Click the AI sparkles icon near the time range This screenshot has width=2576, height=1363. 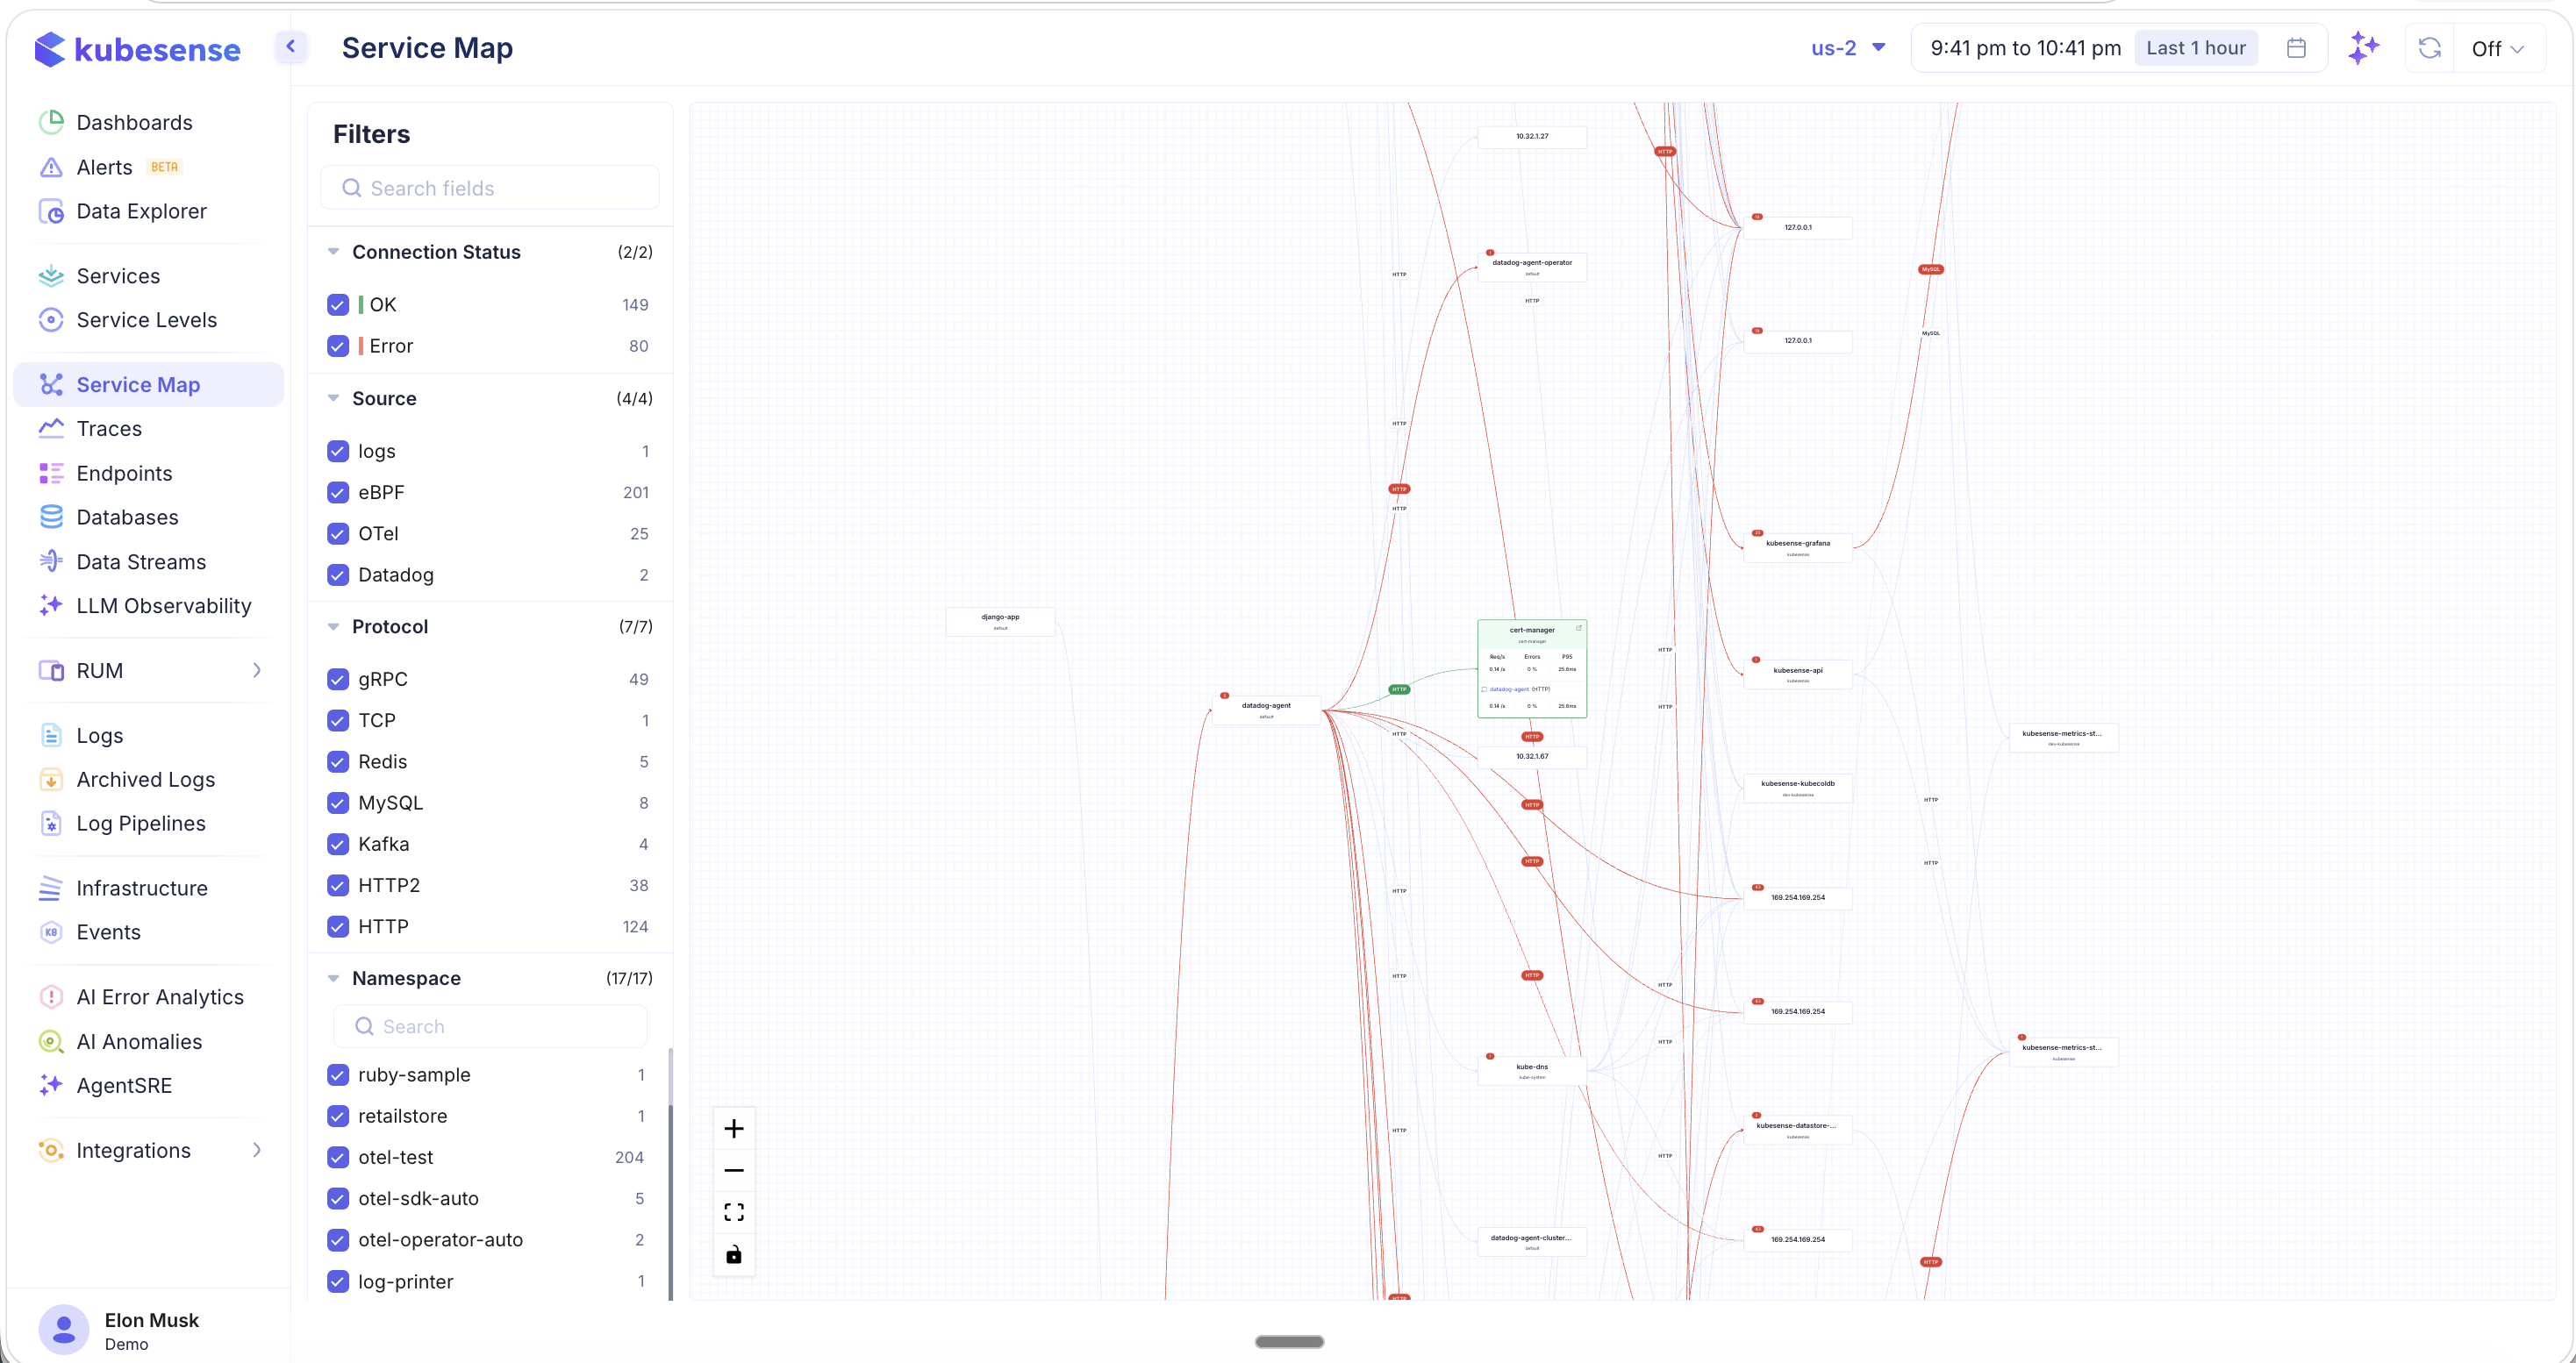(2365, 47)
